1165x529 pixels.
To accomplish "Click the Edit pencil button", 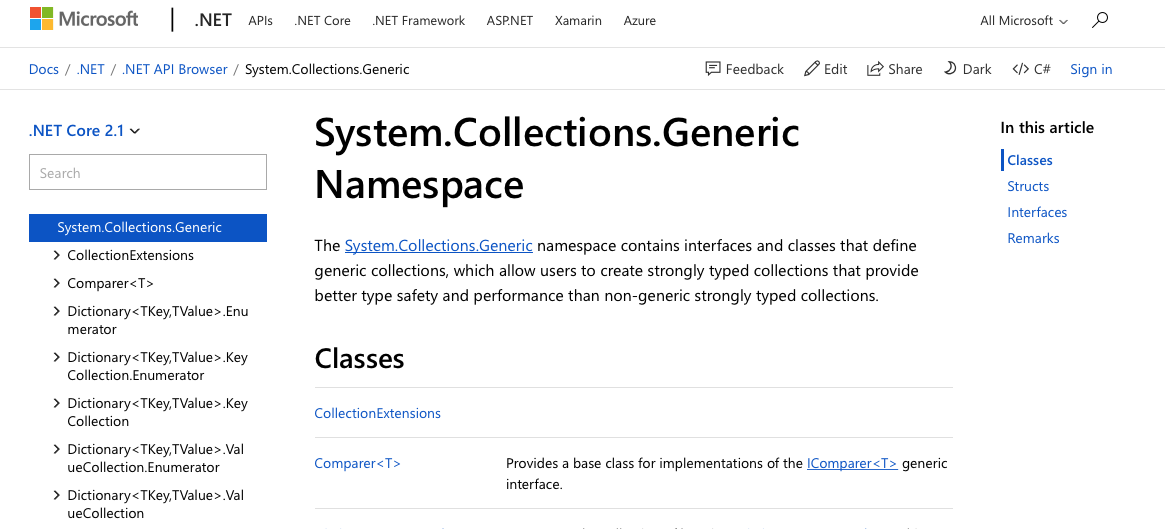I will point(825,69).
